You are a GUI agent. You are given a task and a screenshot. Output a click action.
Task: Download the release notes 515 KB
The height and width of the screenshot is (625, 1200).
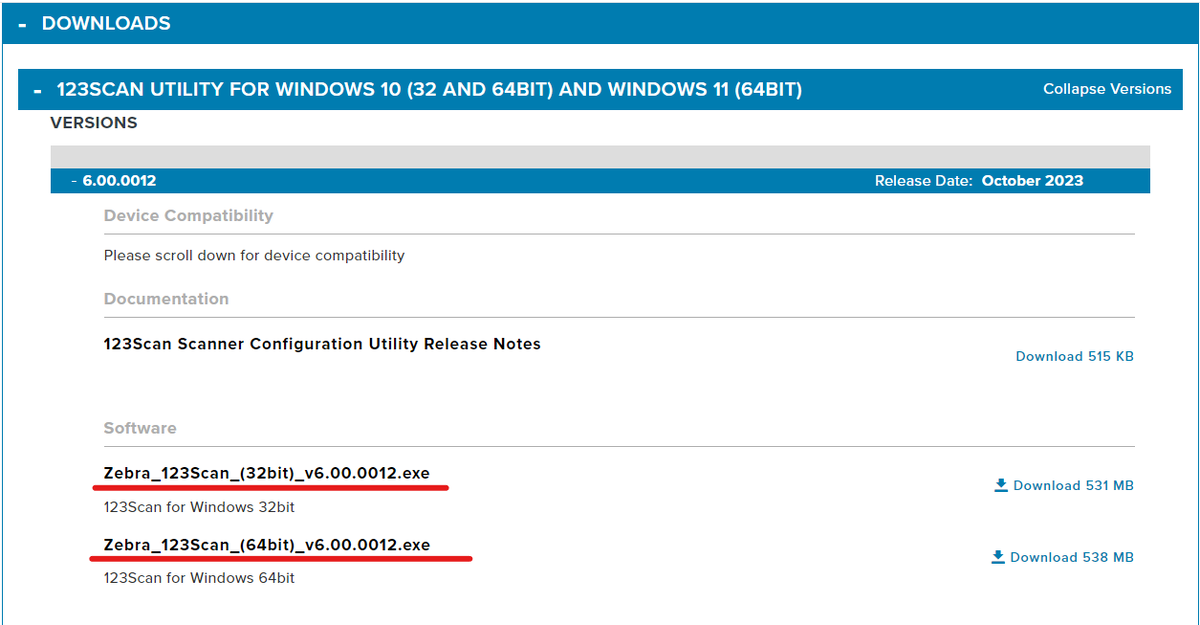pos(1074,356)
